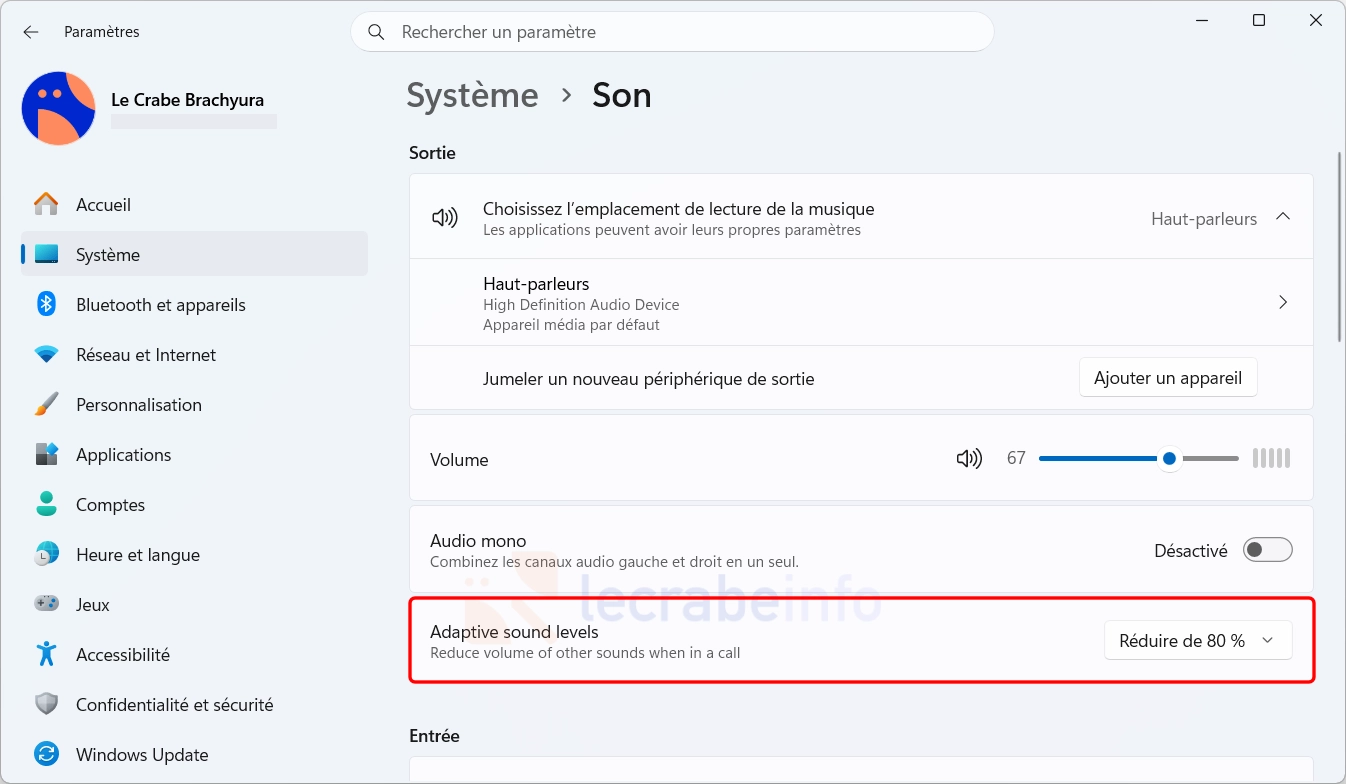Click the Personnalisation paintbrush icon
Image resolution: width=1346 pixels, height=784 pixels.
pos(46,404)
